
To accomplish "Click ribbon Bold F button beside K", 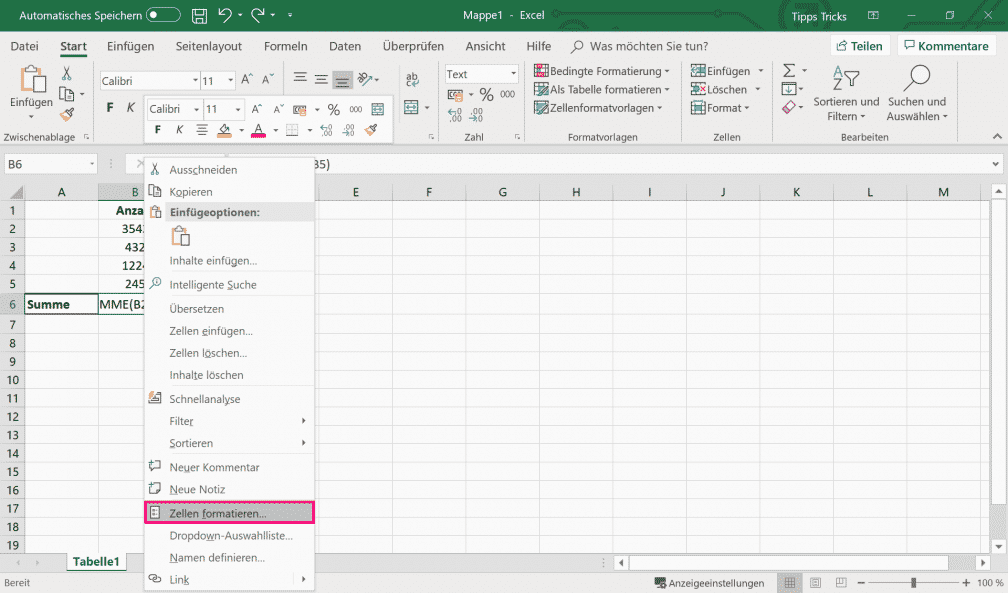I will point(110,107).
